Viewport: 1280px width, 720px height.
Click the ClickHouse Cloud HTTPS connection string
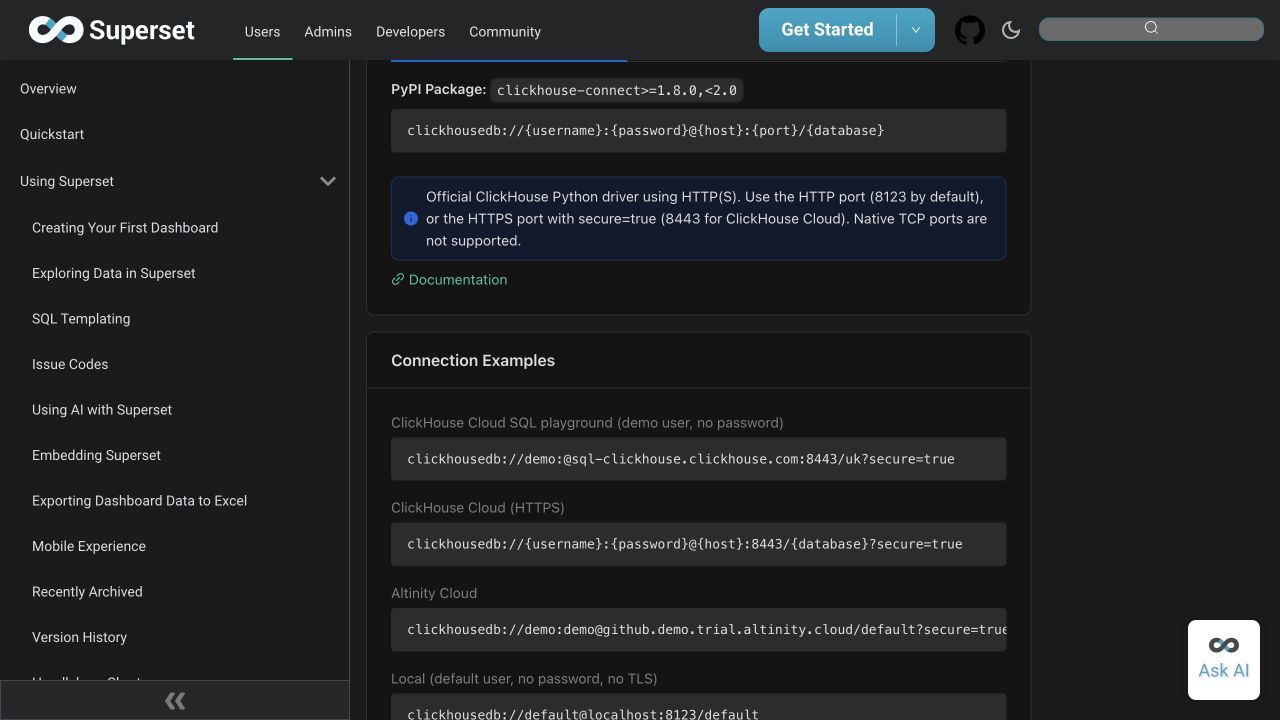coord(698,544)
